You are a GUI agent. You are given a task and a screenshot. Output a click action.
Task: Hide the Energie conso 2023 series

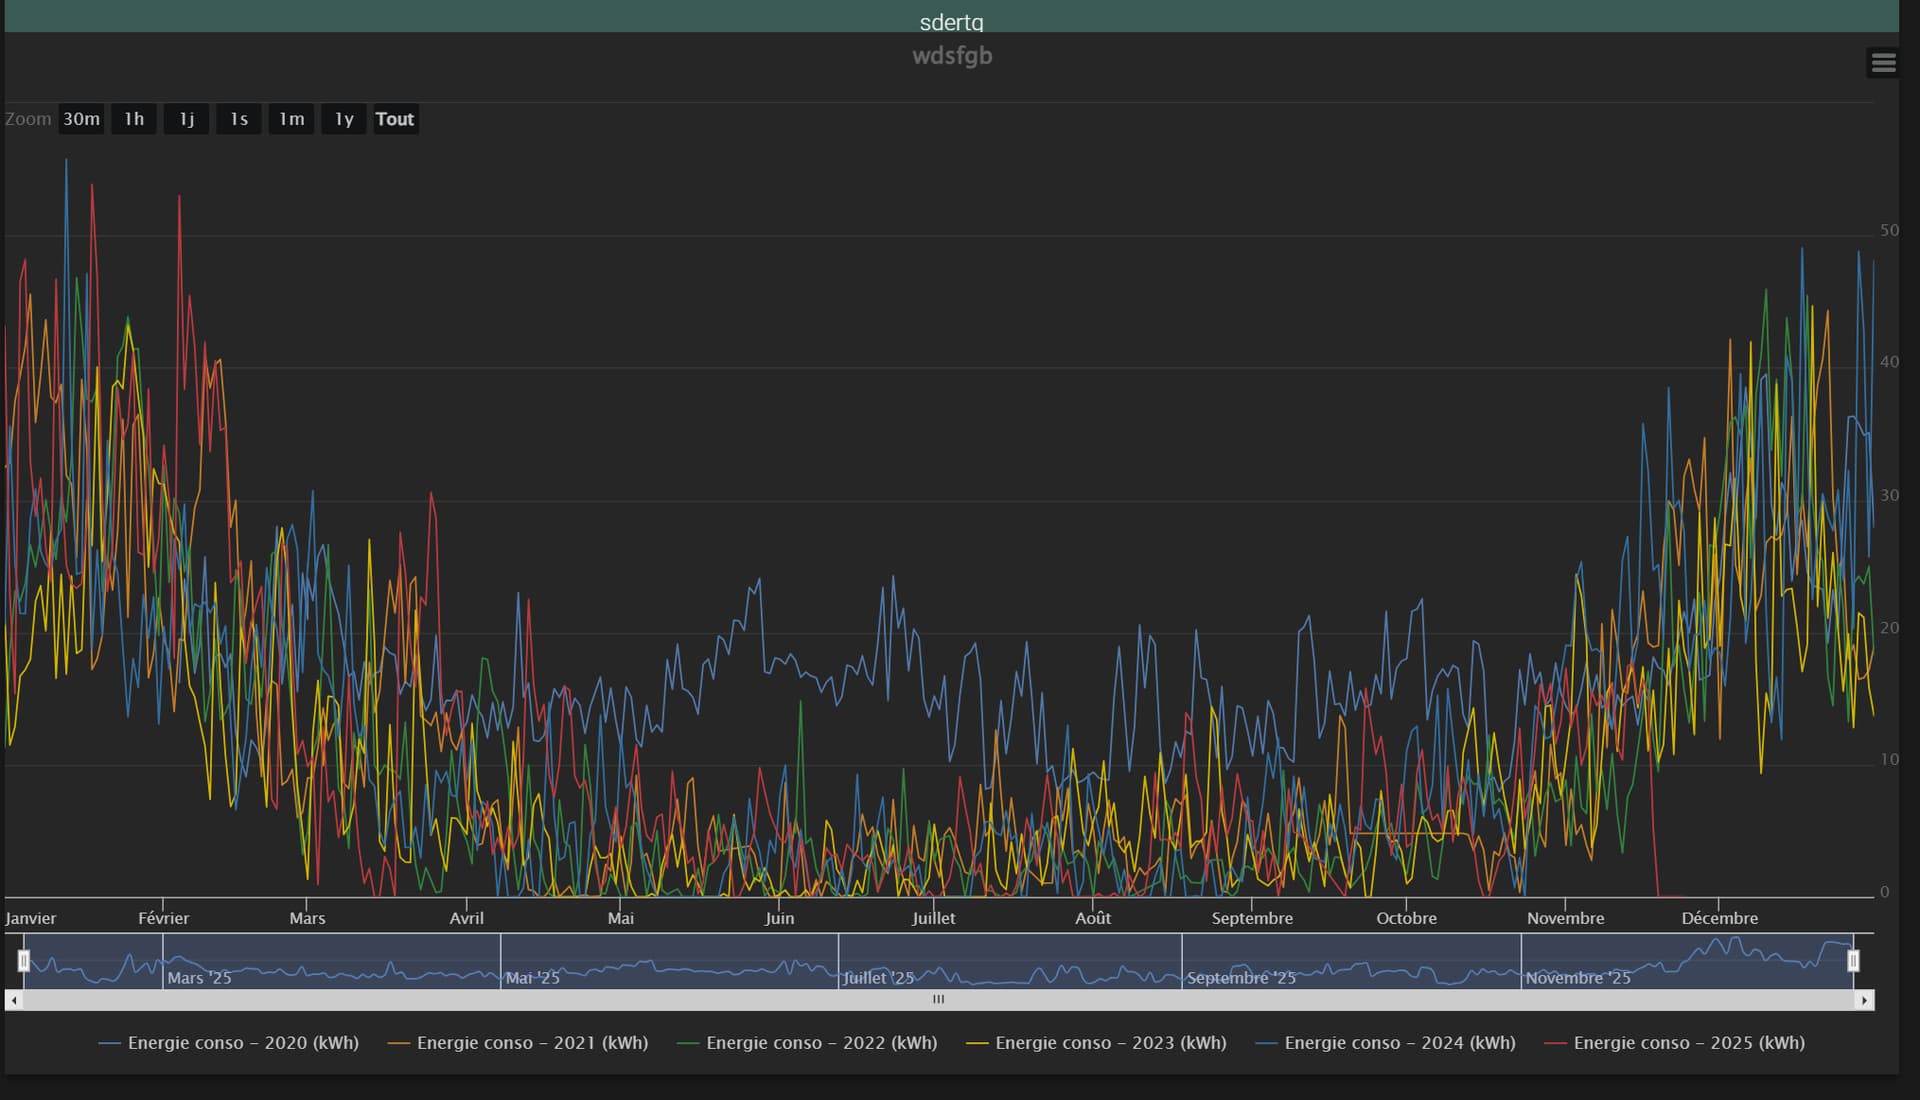click(x=1110, y=1043)
